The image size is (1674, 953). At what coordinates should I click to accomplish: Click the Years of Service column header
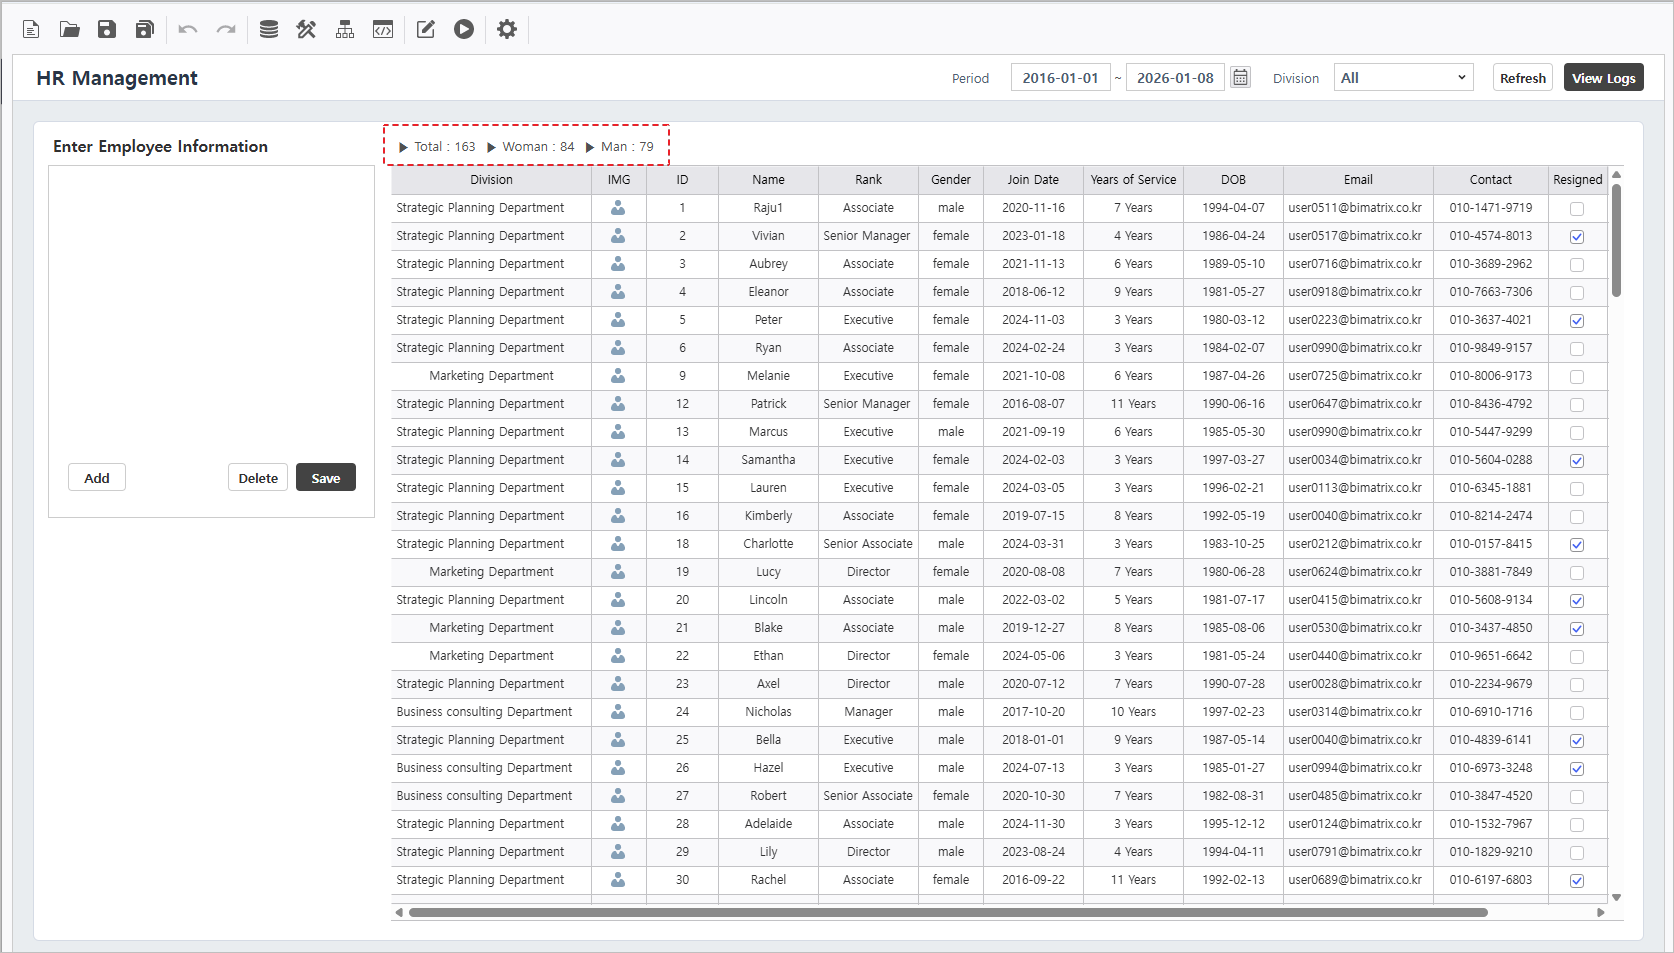[x=1133, y=180]
